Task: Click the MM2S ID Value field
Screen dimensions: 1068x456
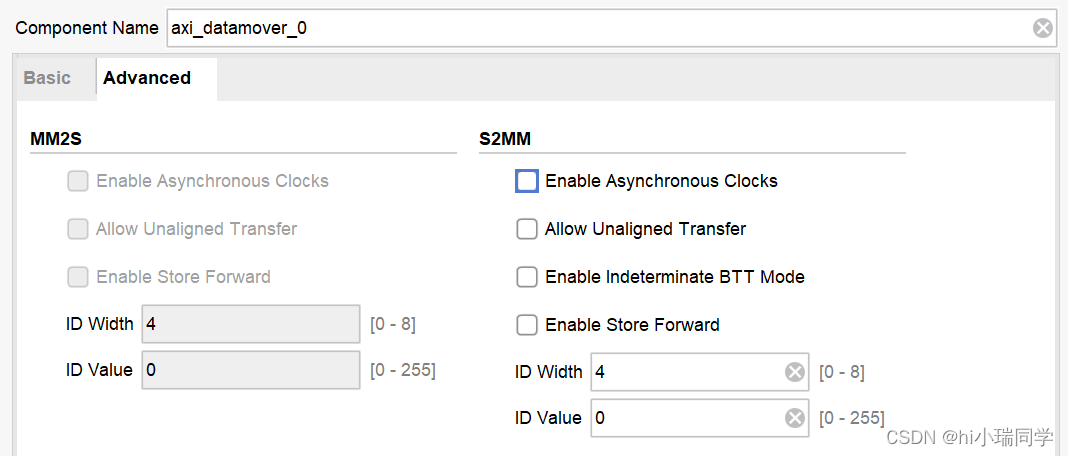Action: (250, 370)
